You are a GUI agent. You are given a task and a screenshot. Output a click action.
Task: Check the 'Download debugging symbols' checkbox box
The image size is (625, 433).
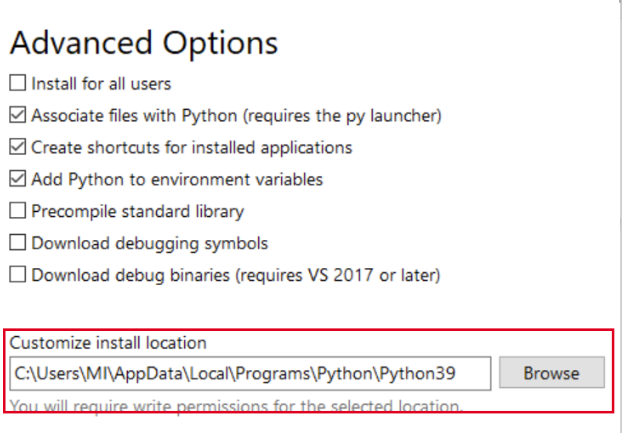[x=18, y=243]
